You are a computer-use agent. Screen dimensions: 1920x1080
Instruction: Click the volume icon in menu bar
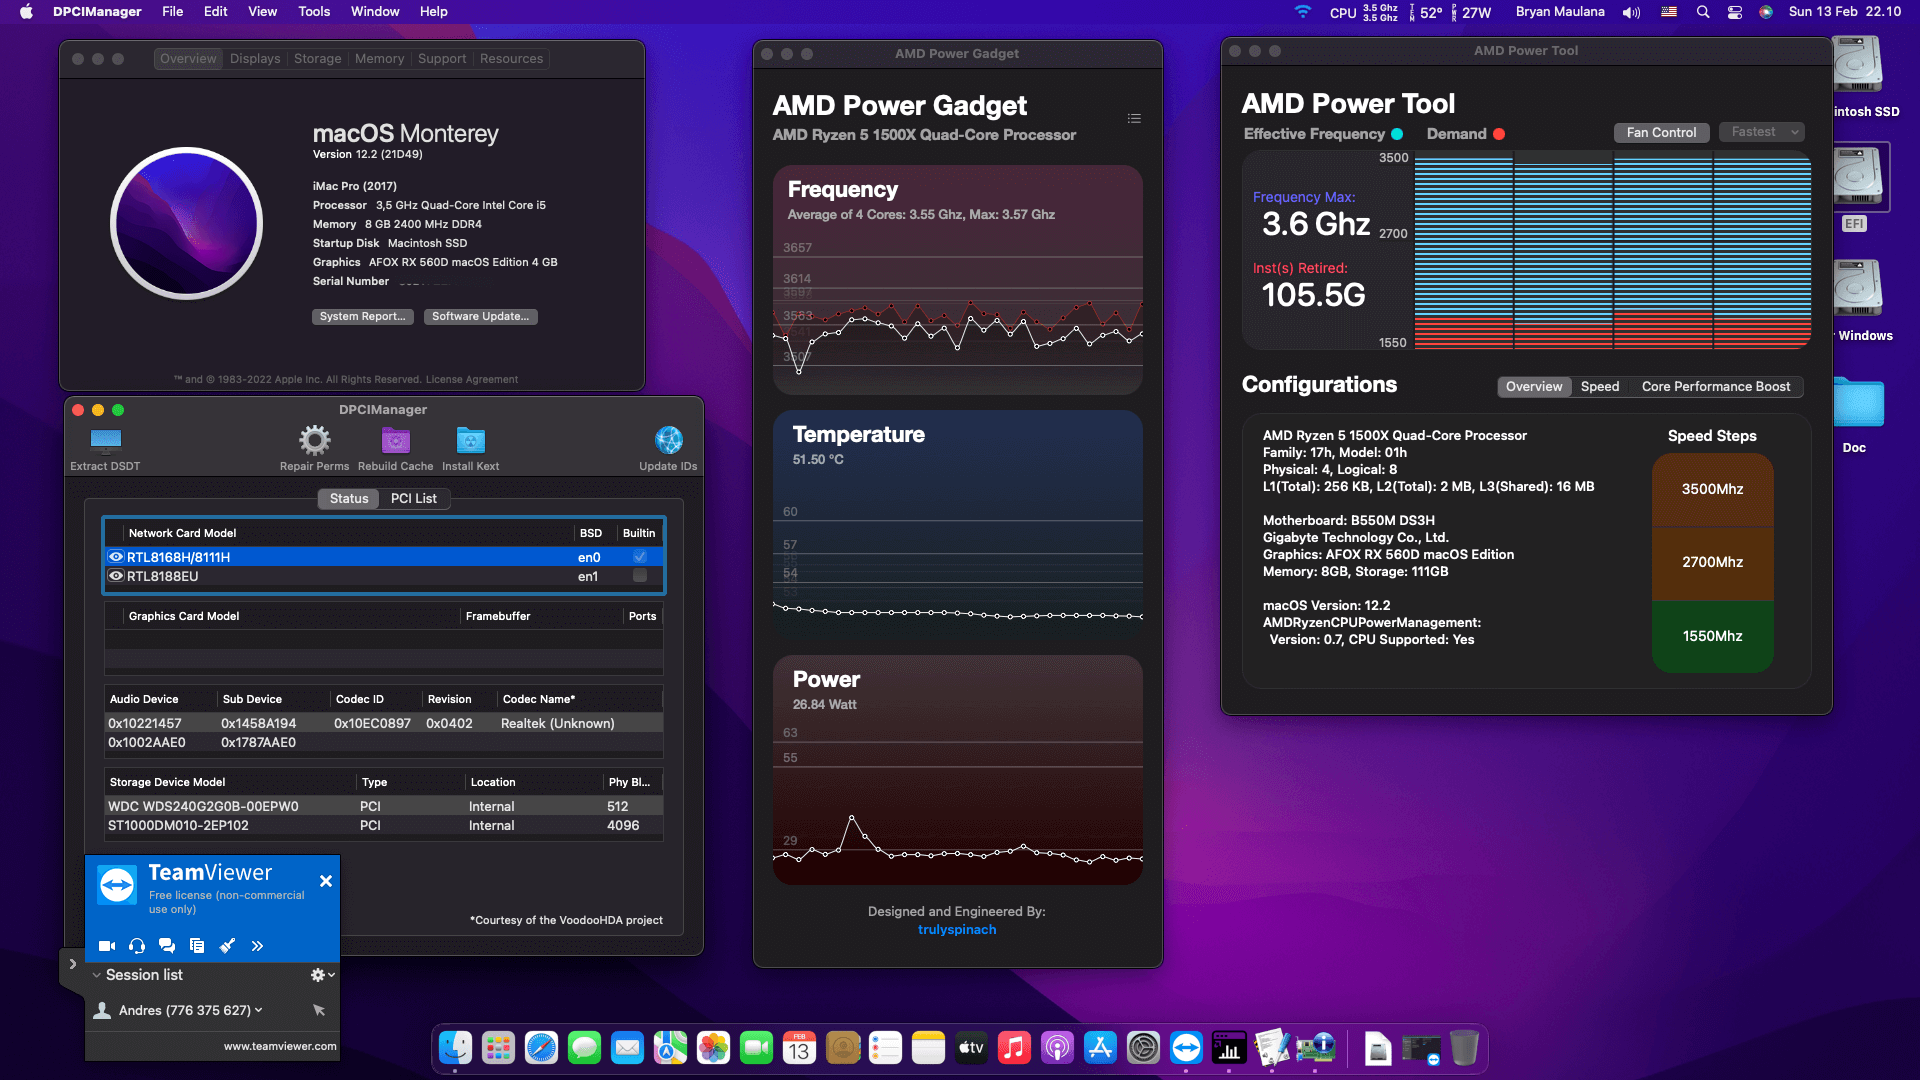tap(1631, 12)
